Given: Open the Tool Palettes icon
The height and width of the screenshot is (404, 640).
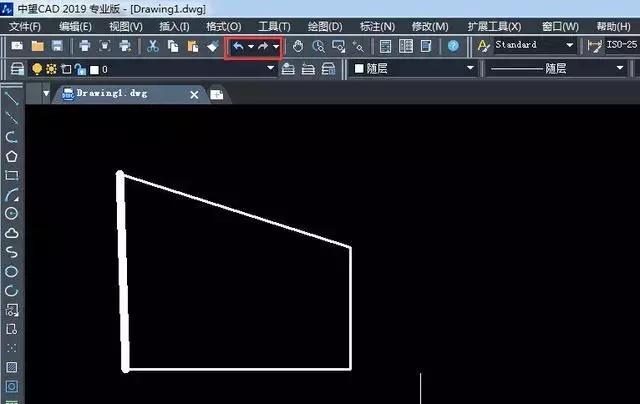Looking at the screenshot, I should coord(426,46).
